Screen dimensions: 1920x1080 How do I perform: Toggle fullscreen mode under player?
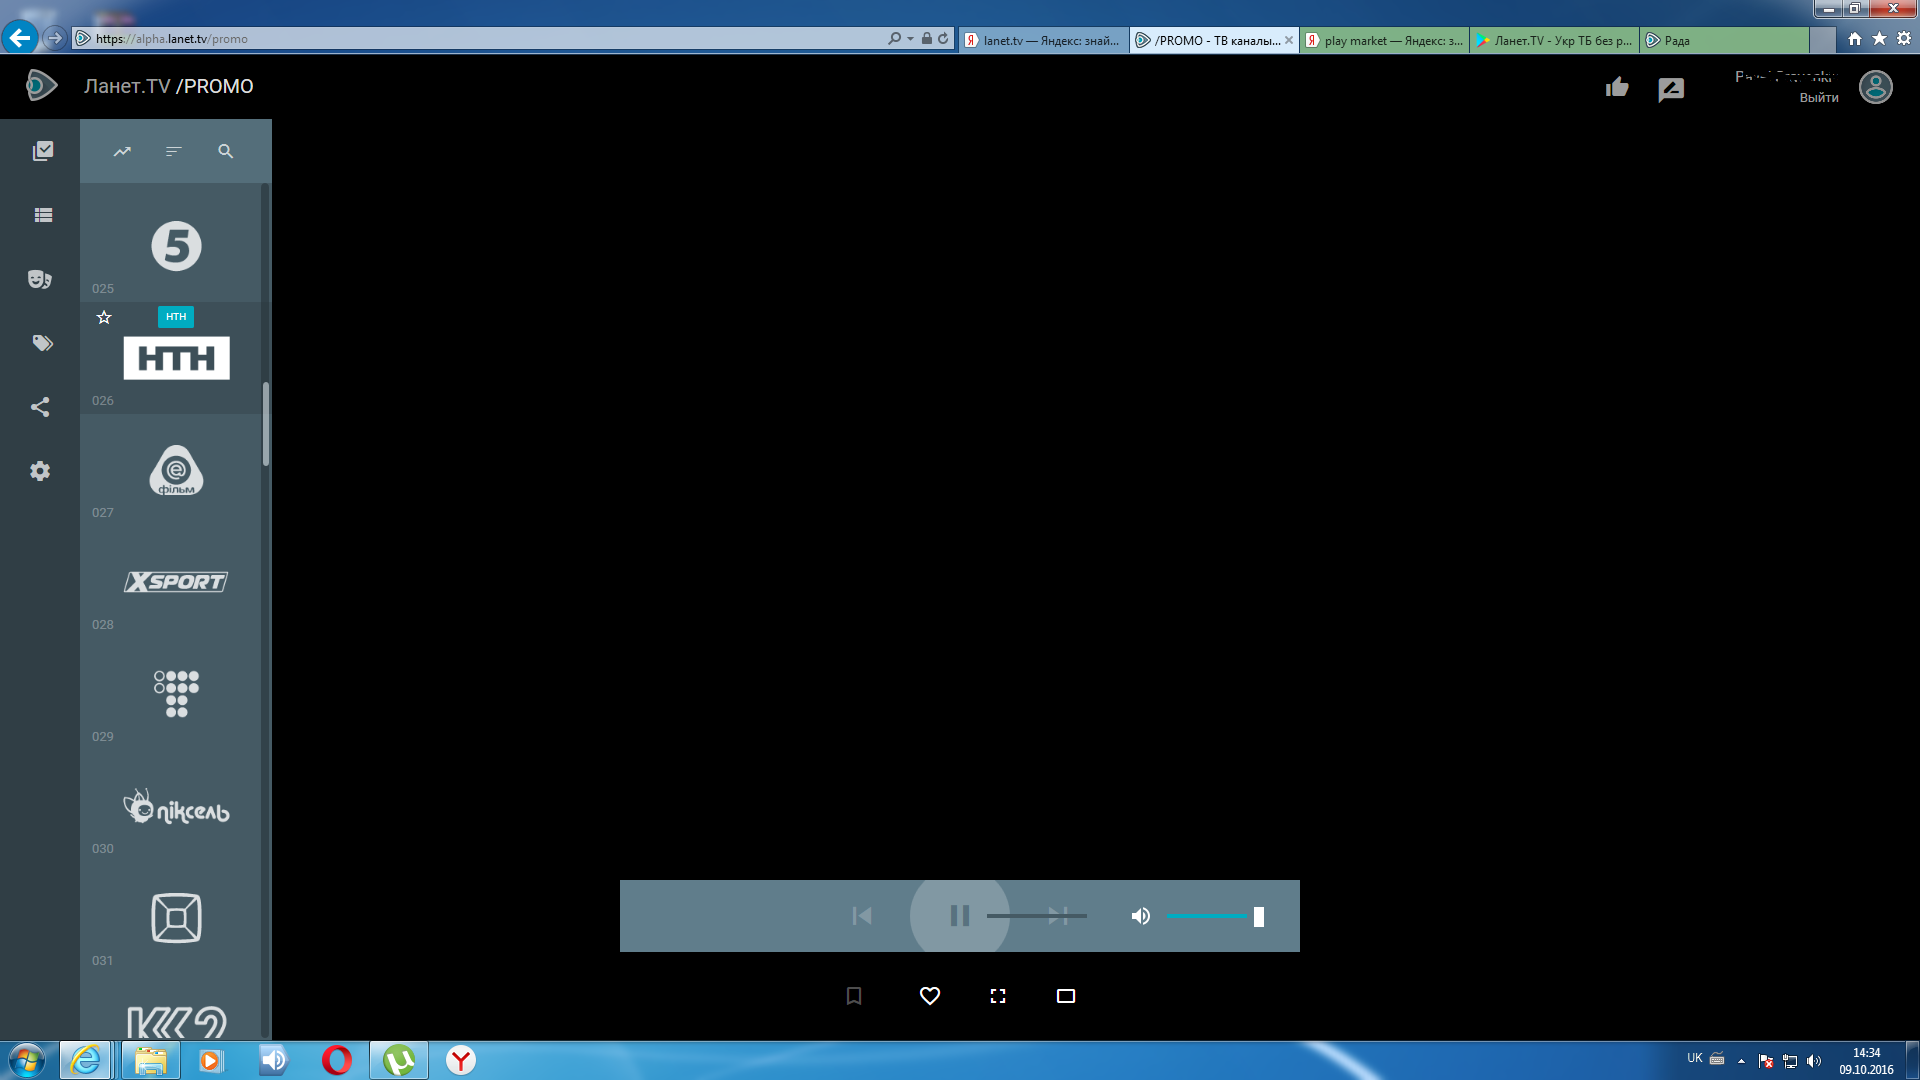point(998,996)
